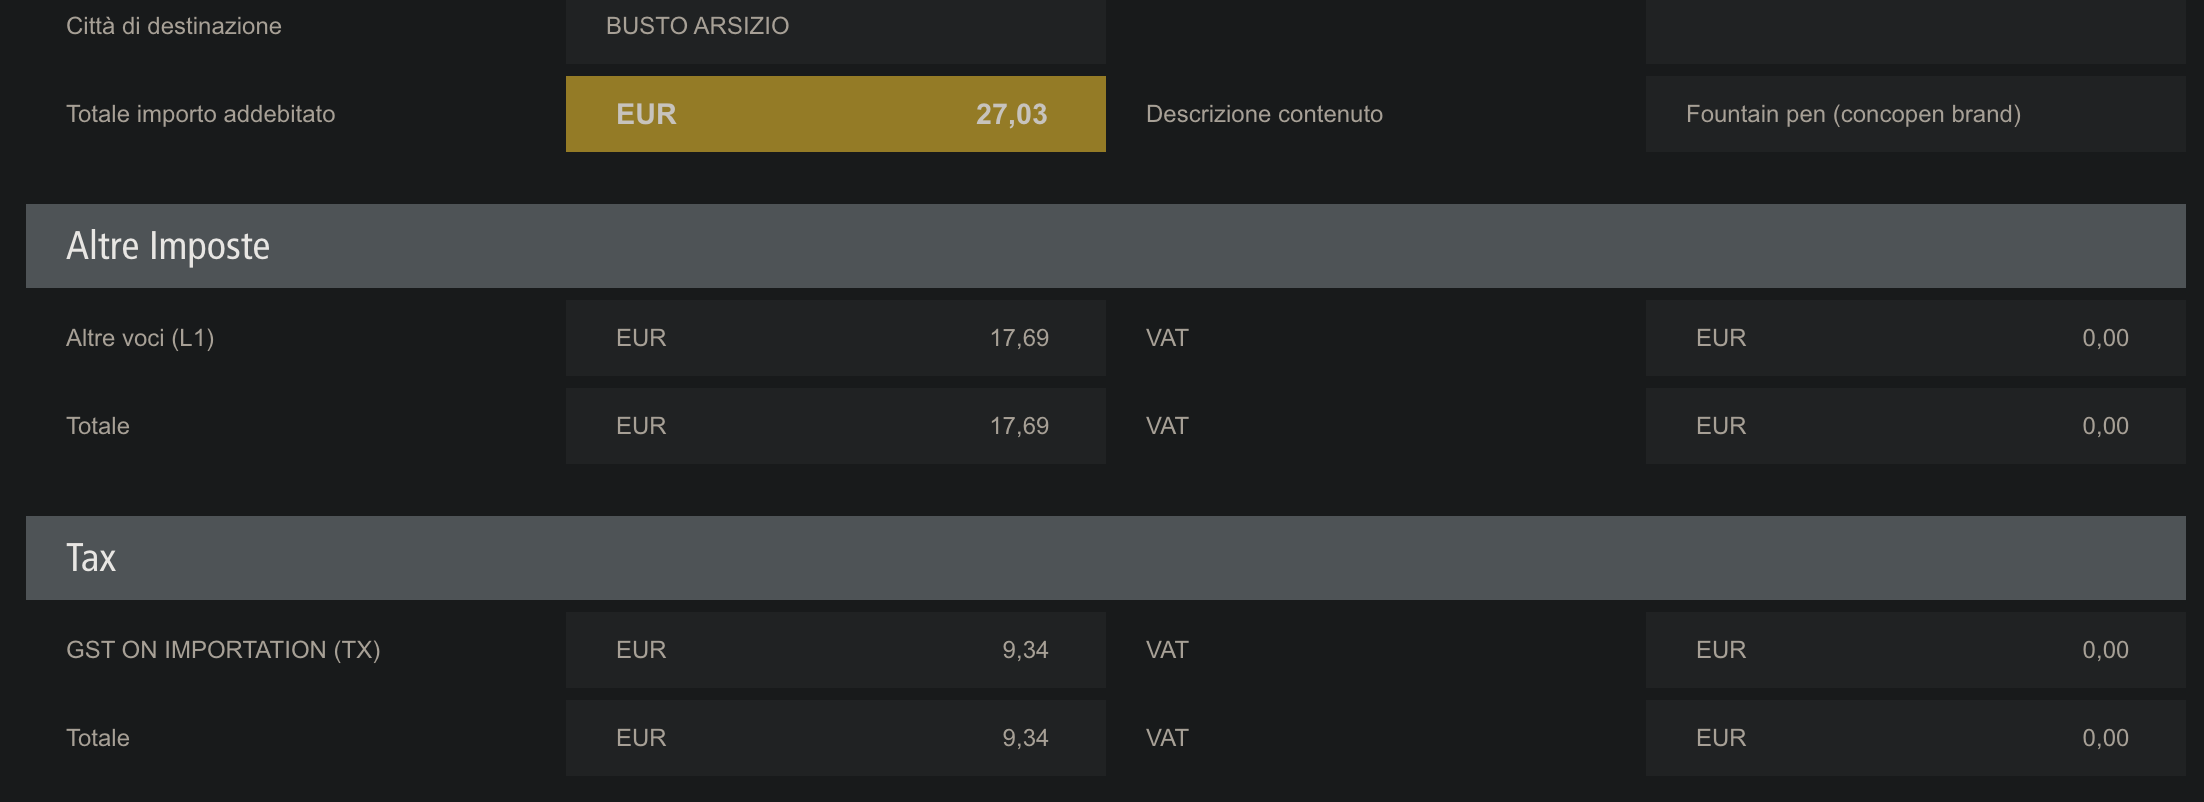This screenshot has height=802, width=2204.
Task: Select the VAT amount field in Altre voci row
Action: pyautogui.click(x=1914, y=338)
